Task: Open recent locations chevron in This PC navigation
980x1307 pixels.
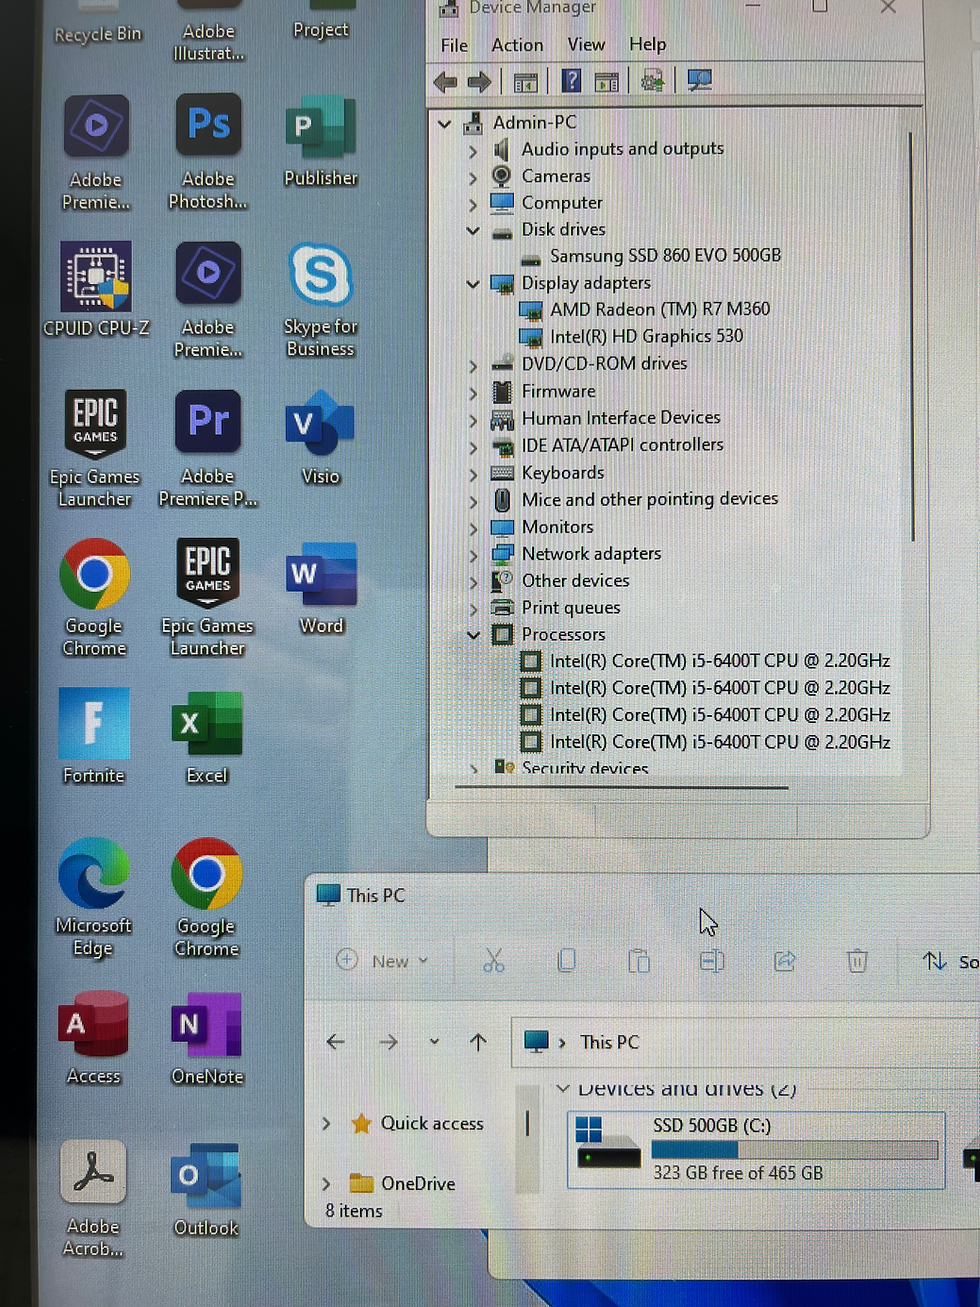Action: pyautogui.click(x=434, y=1042)
